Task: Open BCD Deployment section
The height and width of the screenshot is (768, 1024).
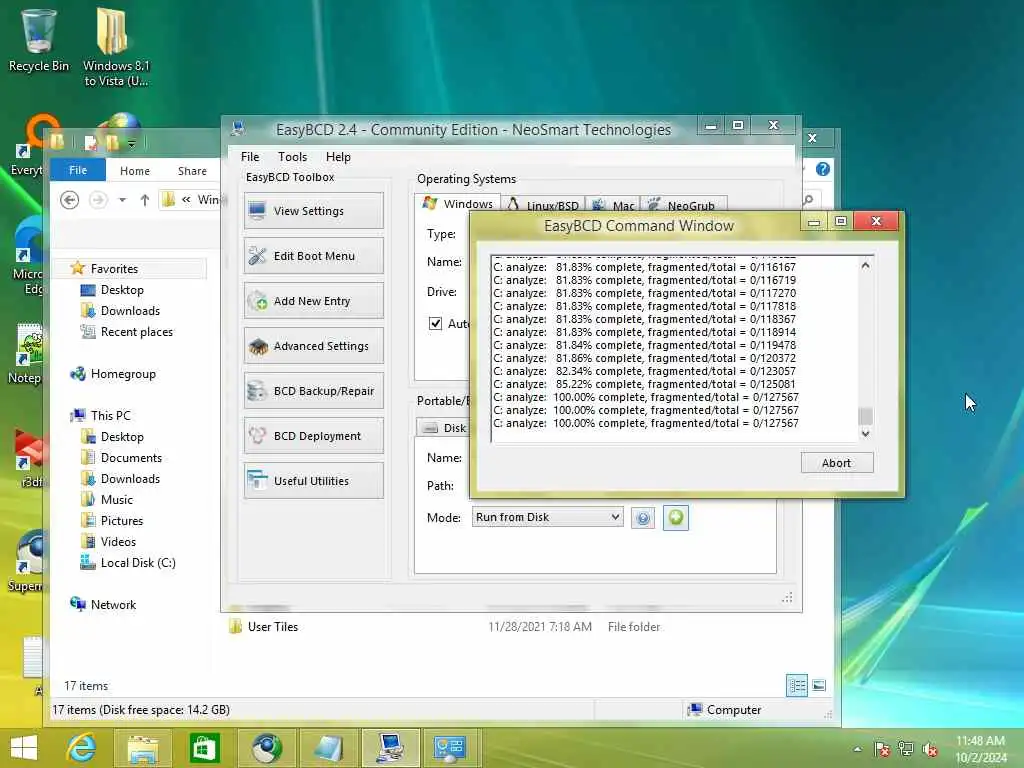Action: point(313,436)
